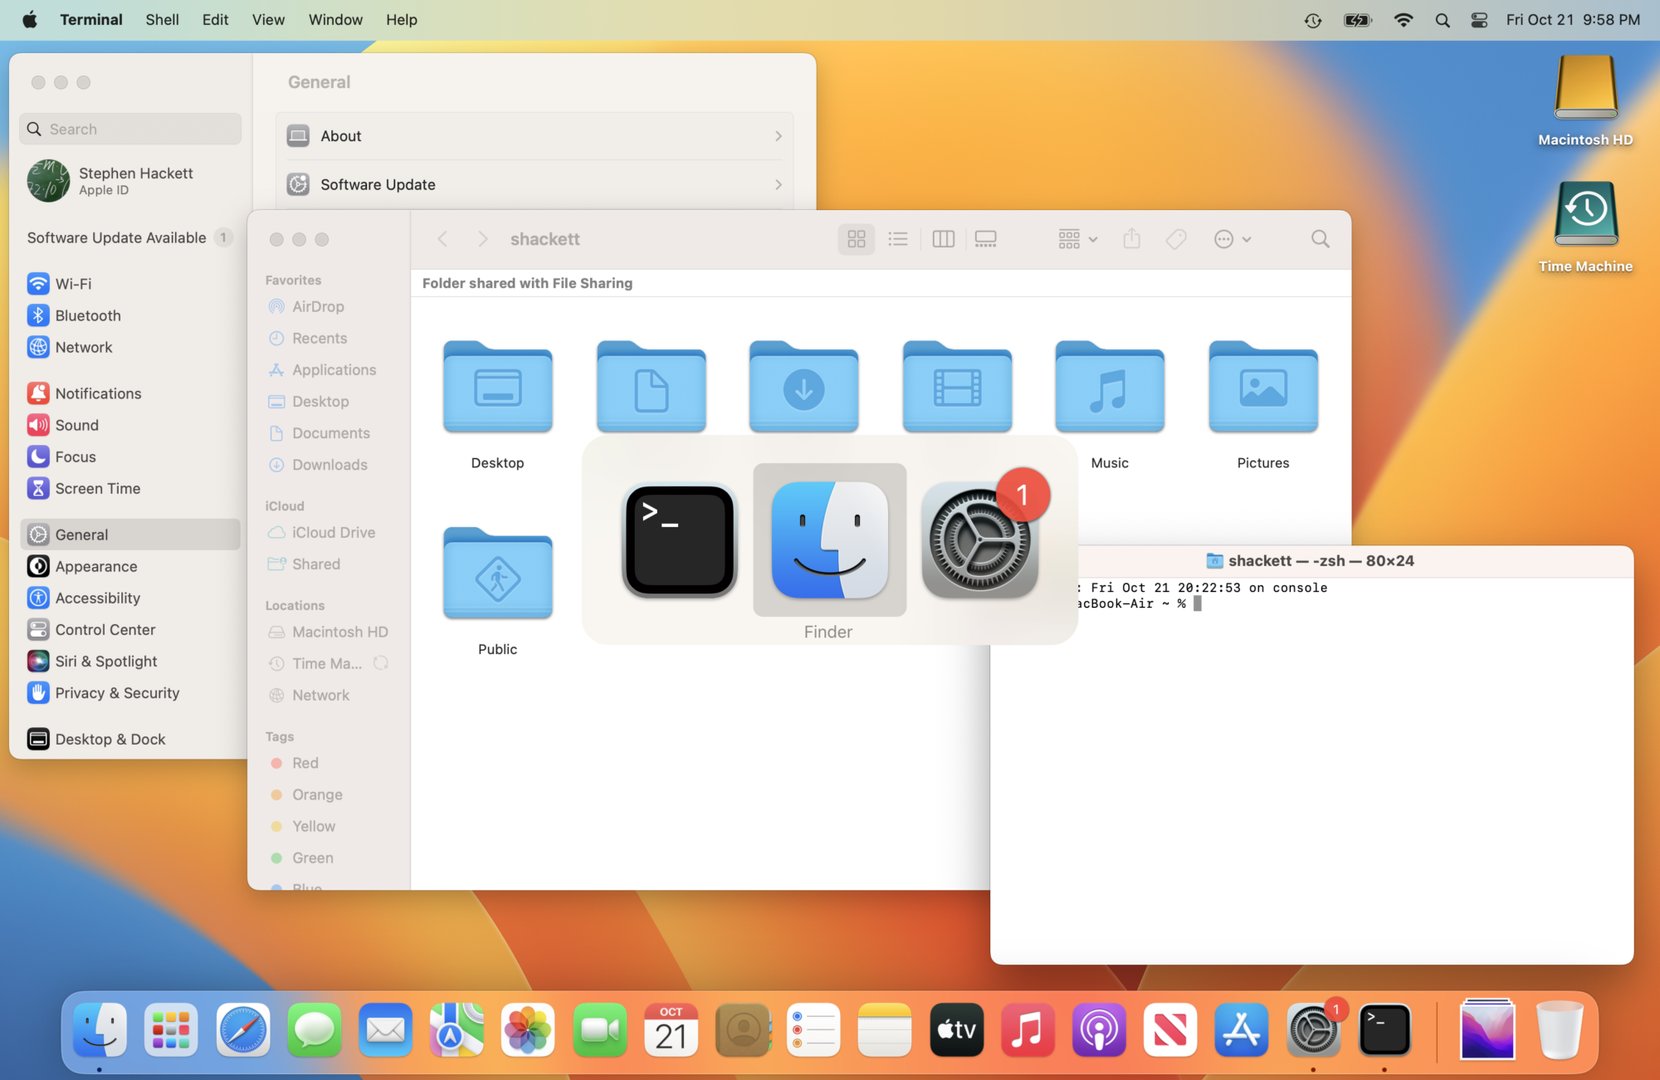Open Podcasts from the Dock

click(x=1099, y=1030)
